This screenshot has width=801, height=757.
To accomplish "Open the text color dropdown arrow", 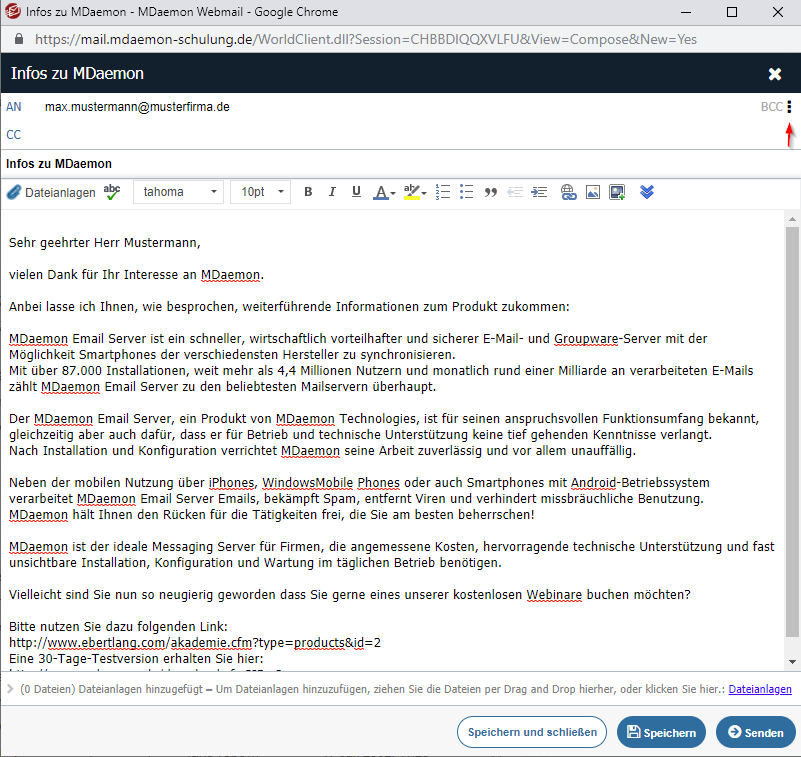I will [x=393, y=193].
